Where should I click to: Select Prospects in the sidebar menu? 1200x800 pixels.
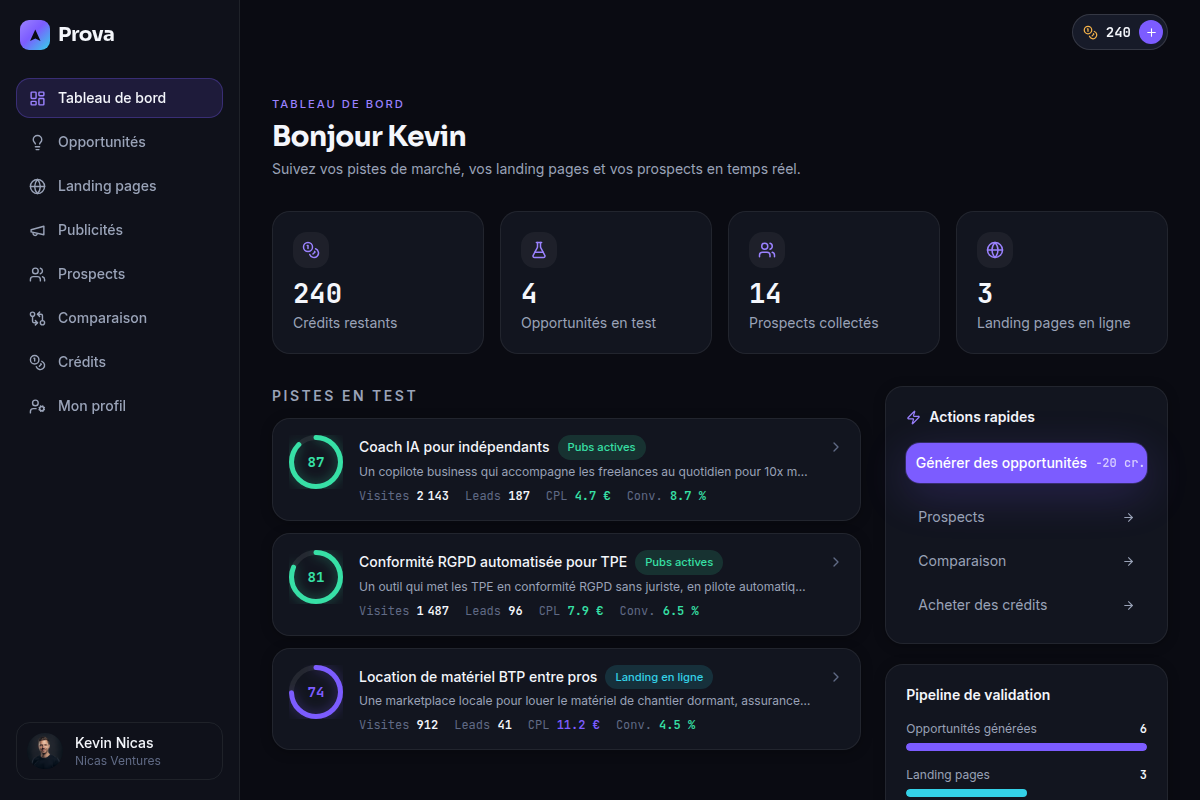coord(119,274)
